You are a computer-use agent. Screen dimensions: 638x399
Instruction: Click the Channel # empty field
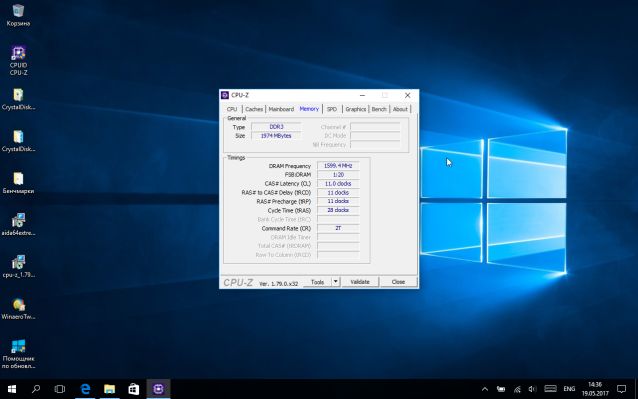click(375, 127)
